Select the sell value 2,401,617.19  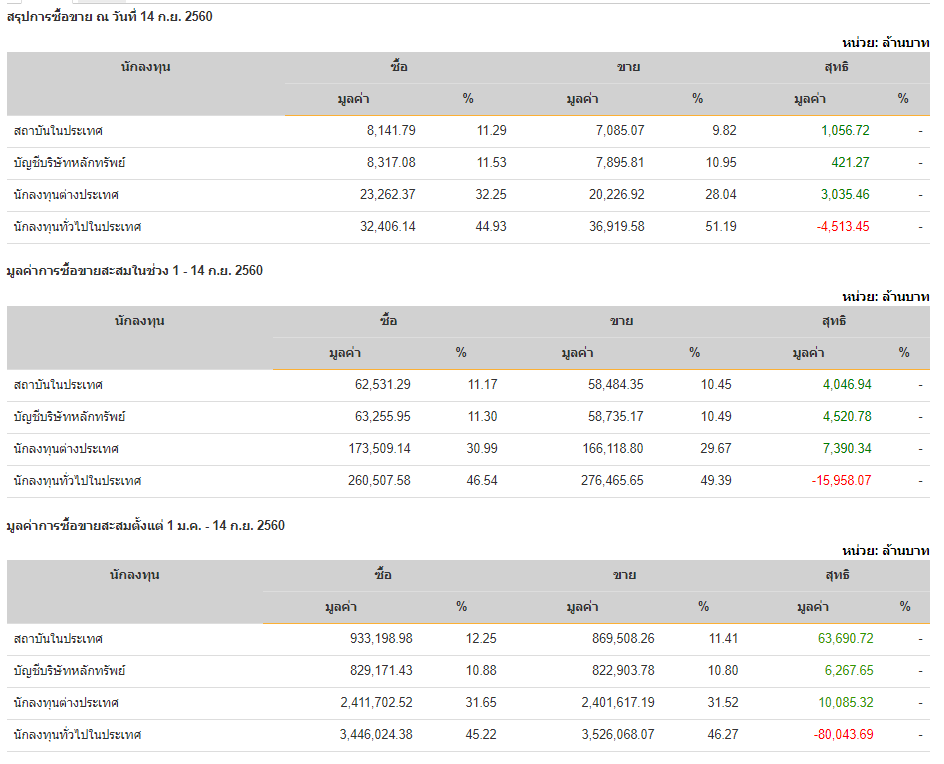click(x=618, y=703)
